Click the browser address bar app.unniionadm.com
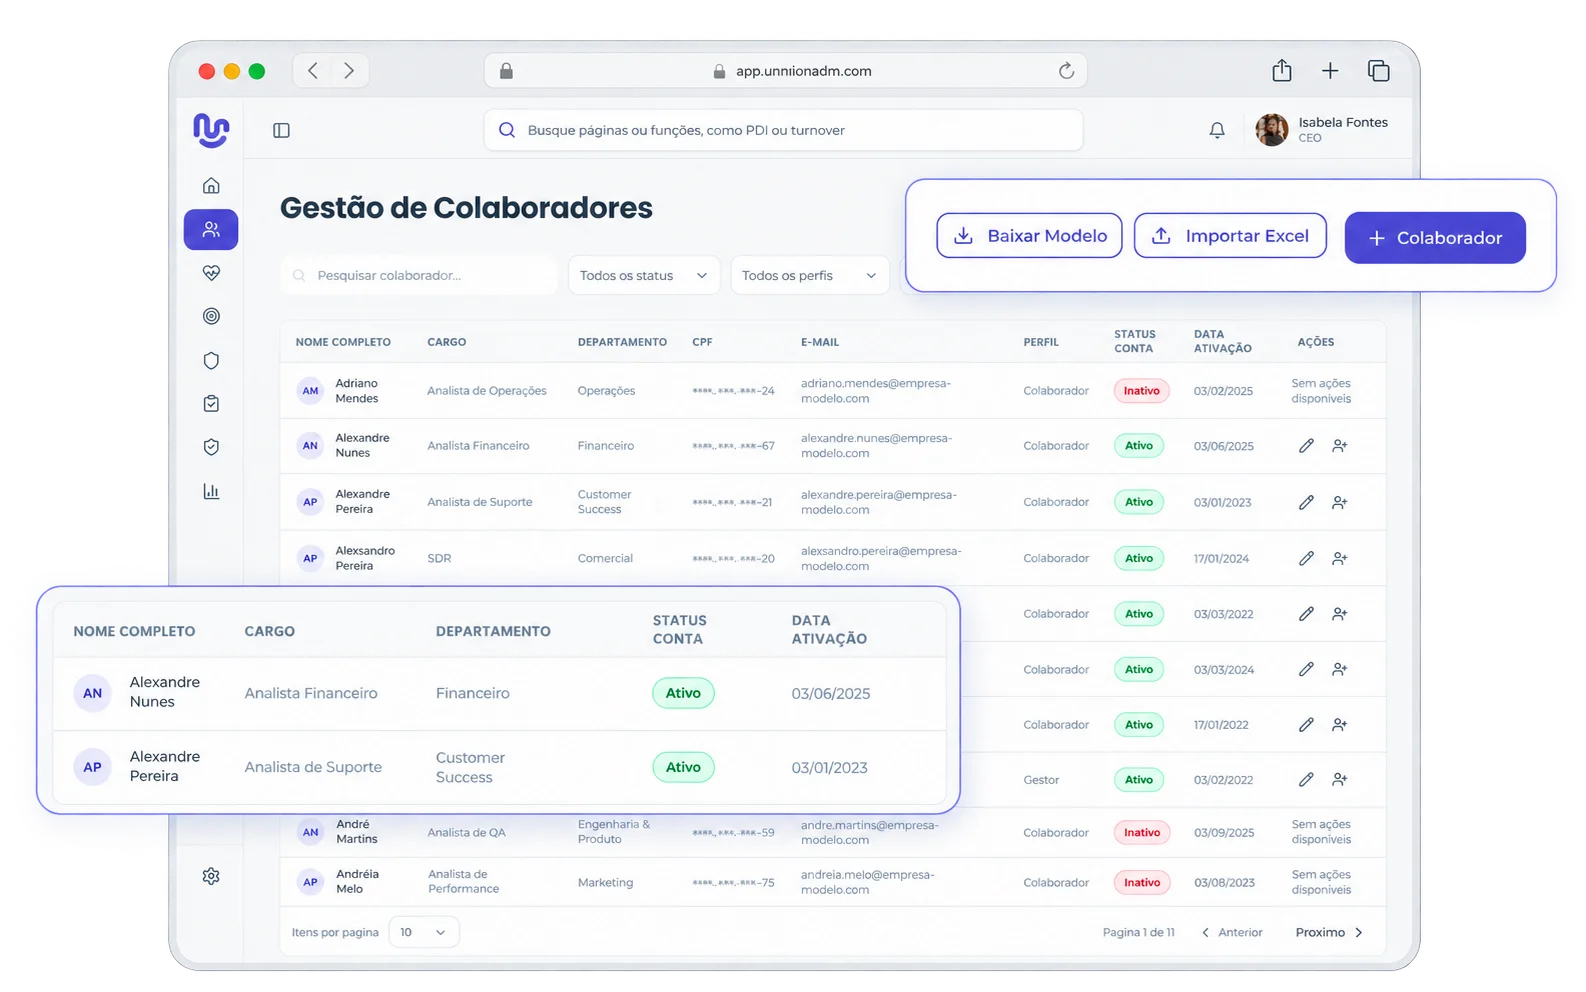The width and height of the screenshot is (1586, 992). pyautogui.click(x=785, y=70)
